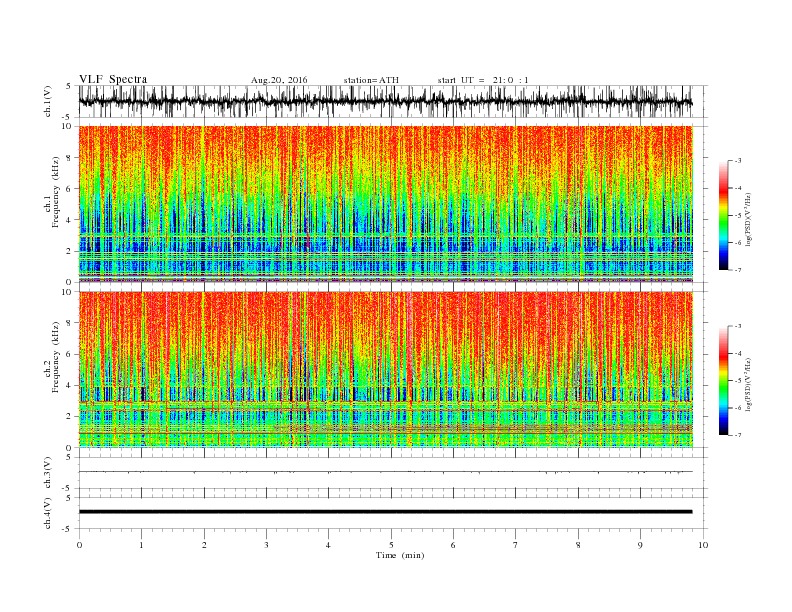Click the 'ch.4(V)' axis label
792x612 pixels.
pyautogui.click(x=48, y=513)
